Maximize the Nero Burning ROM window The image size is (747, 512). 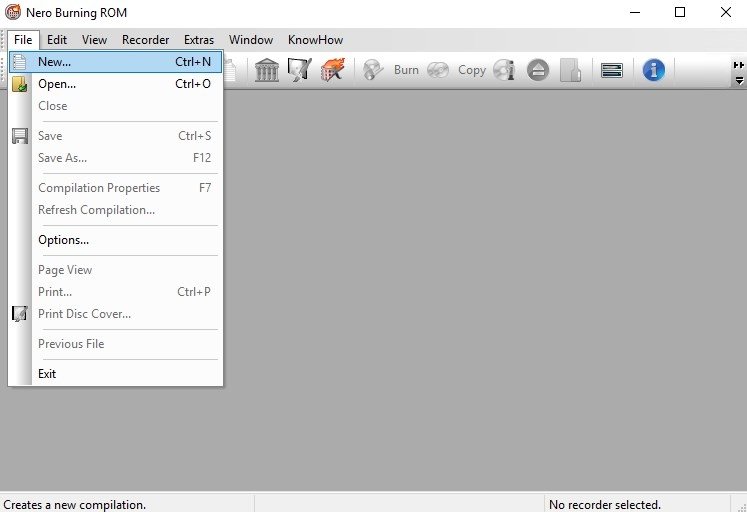tap(680, 12)
